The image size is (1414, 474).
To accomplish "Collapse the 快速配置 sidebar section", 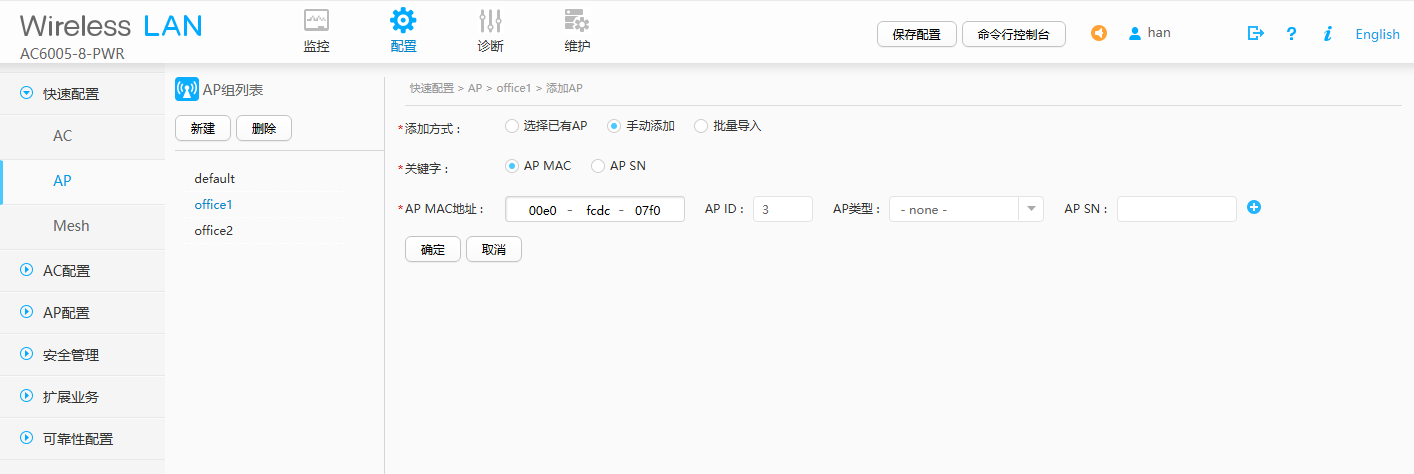I will [x=27, y=93].
